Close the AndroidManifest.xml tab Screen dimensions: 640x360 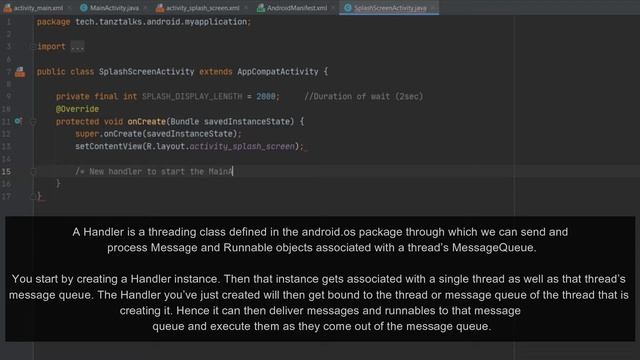point(333,8)
